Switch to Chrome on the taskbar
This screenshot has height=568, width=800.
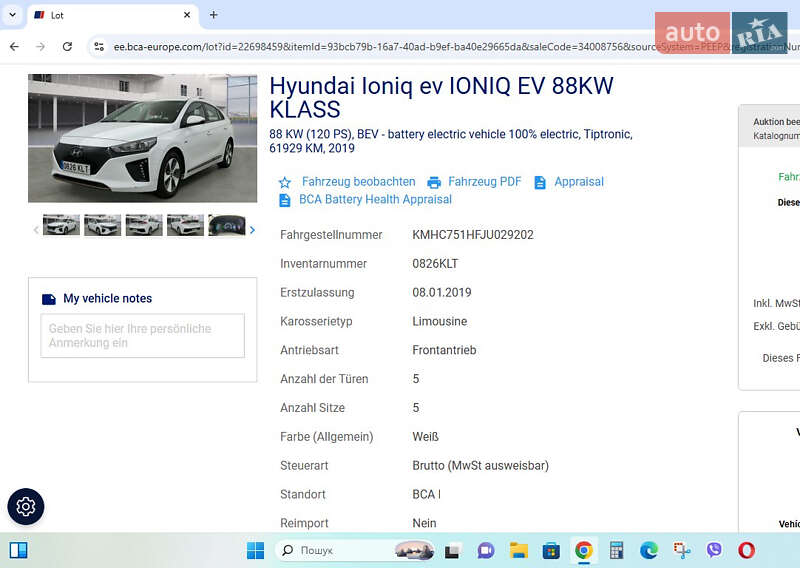584,551
